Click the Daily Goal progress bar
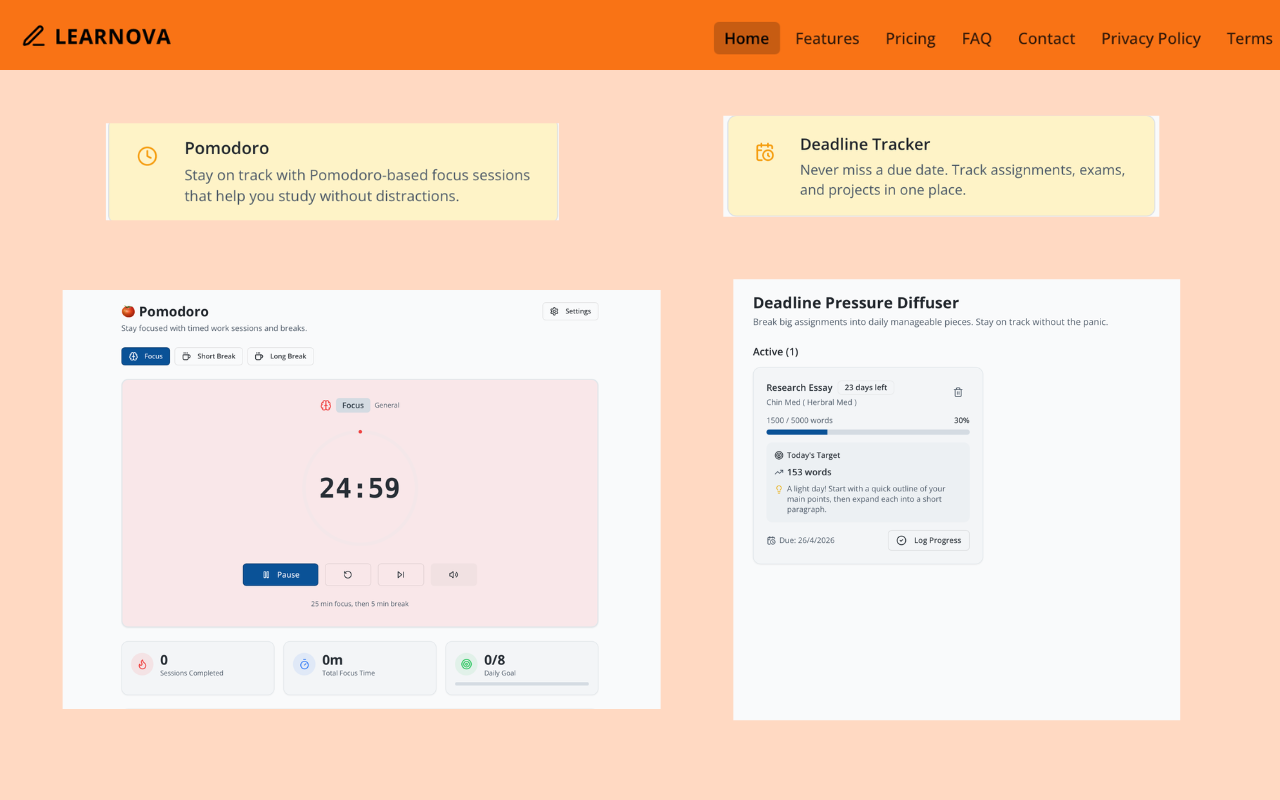Image resolution: width=1280 pixels, height=800 pixels. [522, 684]
